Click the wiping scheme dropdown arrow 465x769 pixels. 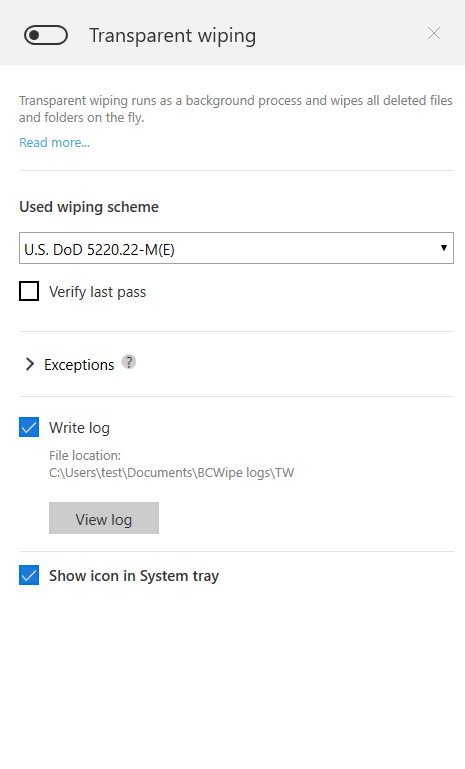(443, 248)
